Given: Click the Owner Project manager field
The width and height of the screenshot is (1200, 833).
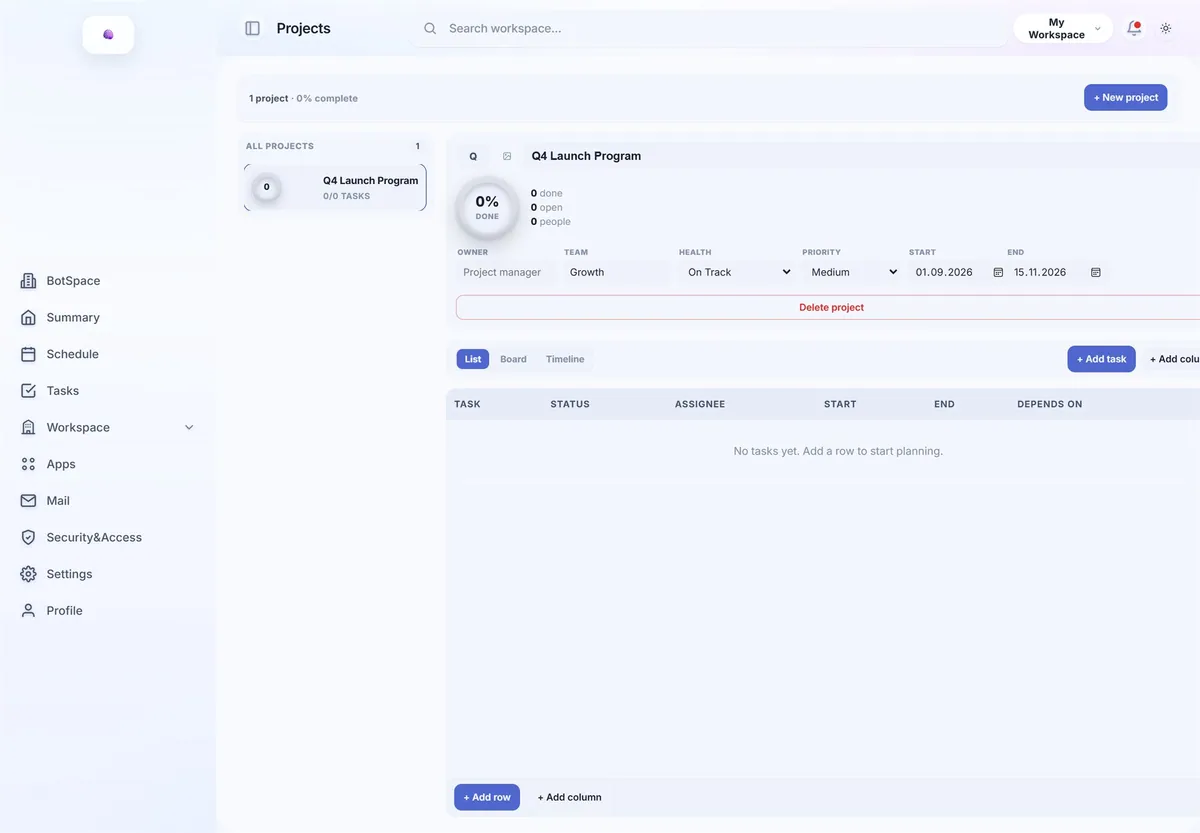Looking at the screenshot, I should tap(506, 272).
